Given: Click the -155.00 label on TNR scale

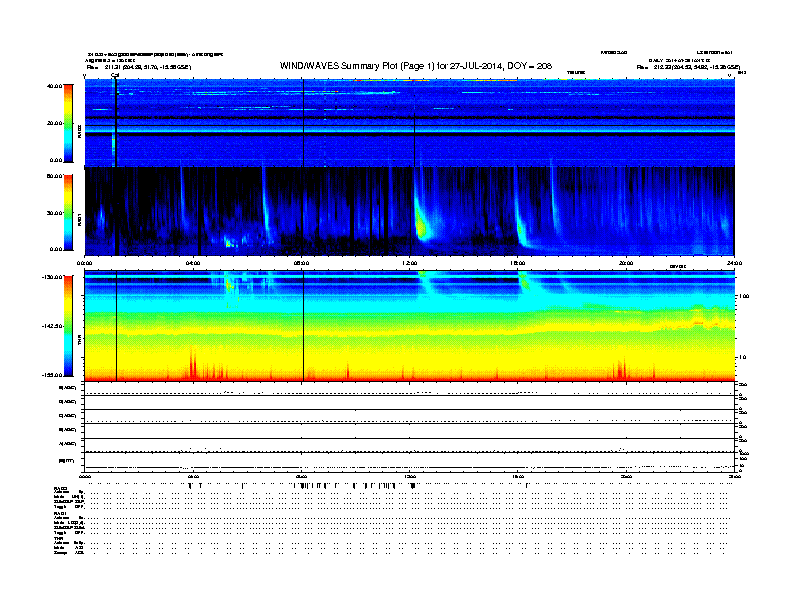Looking at the screenshot, I should click(x=53, y=375).
